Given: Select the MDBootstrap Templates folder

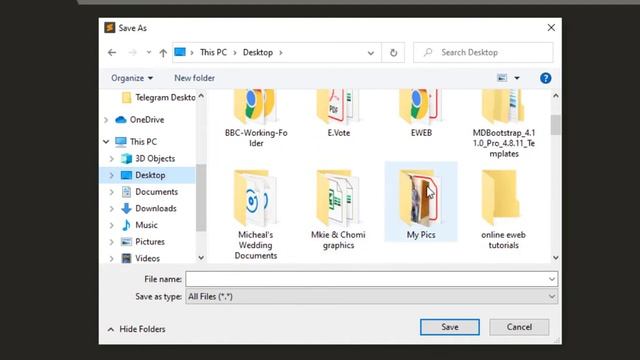Looking at the screenshot, I should pos(504,124).
